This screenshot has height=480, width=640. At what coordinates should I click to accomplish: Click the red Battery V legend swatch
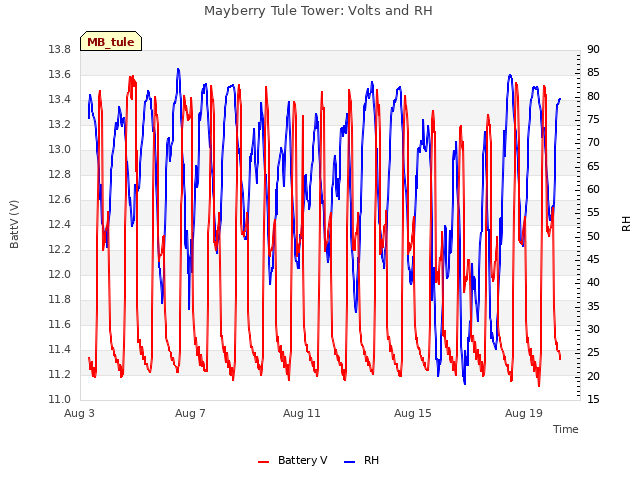264,461
